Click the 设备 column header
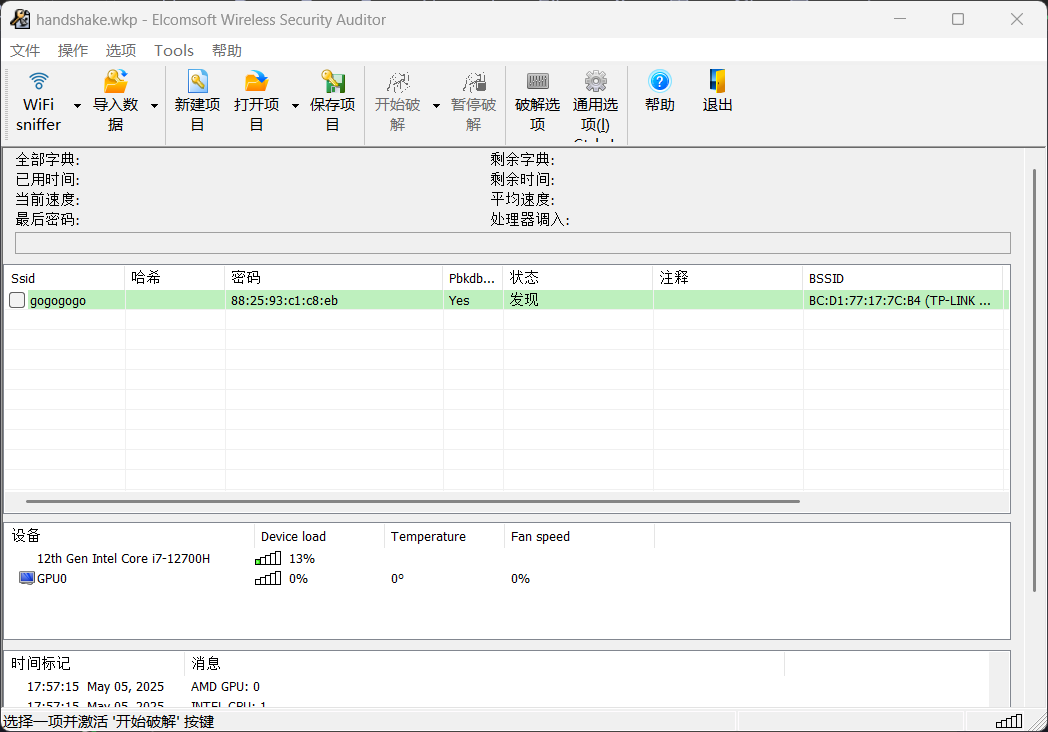 129,536
